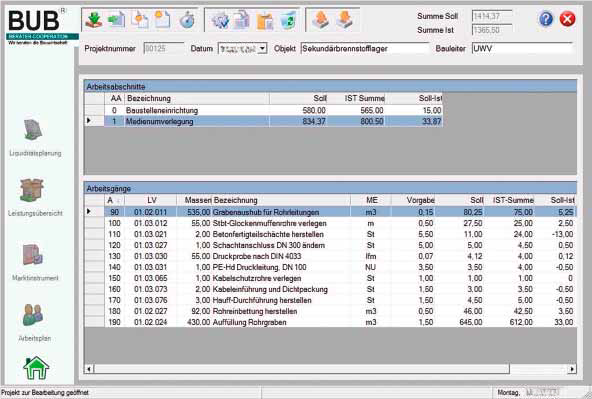Click the Projektnummer field
The width and height of the screenshot is (592, 399).
[163, 49]
